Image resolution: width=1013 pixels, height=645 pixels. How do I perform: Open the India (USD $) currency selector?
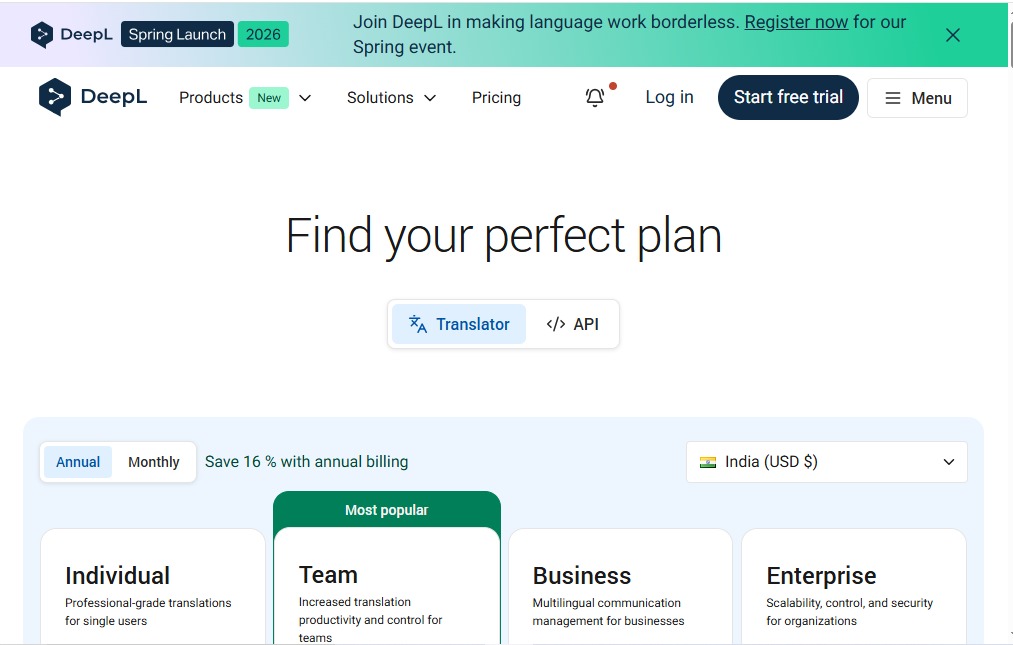826,462
